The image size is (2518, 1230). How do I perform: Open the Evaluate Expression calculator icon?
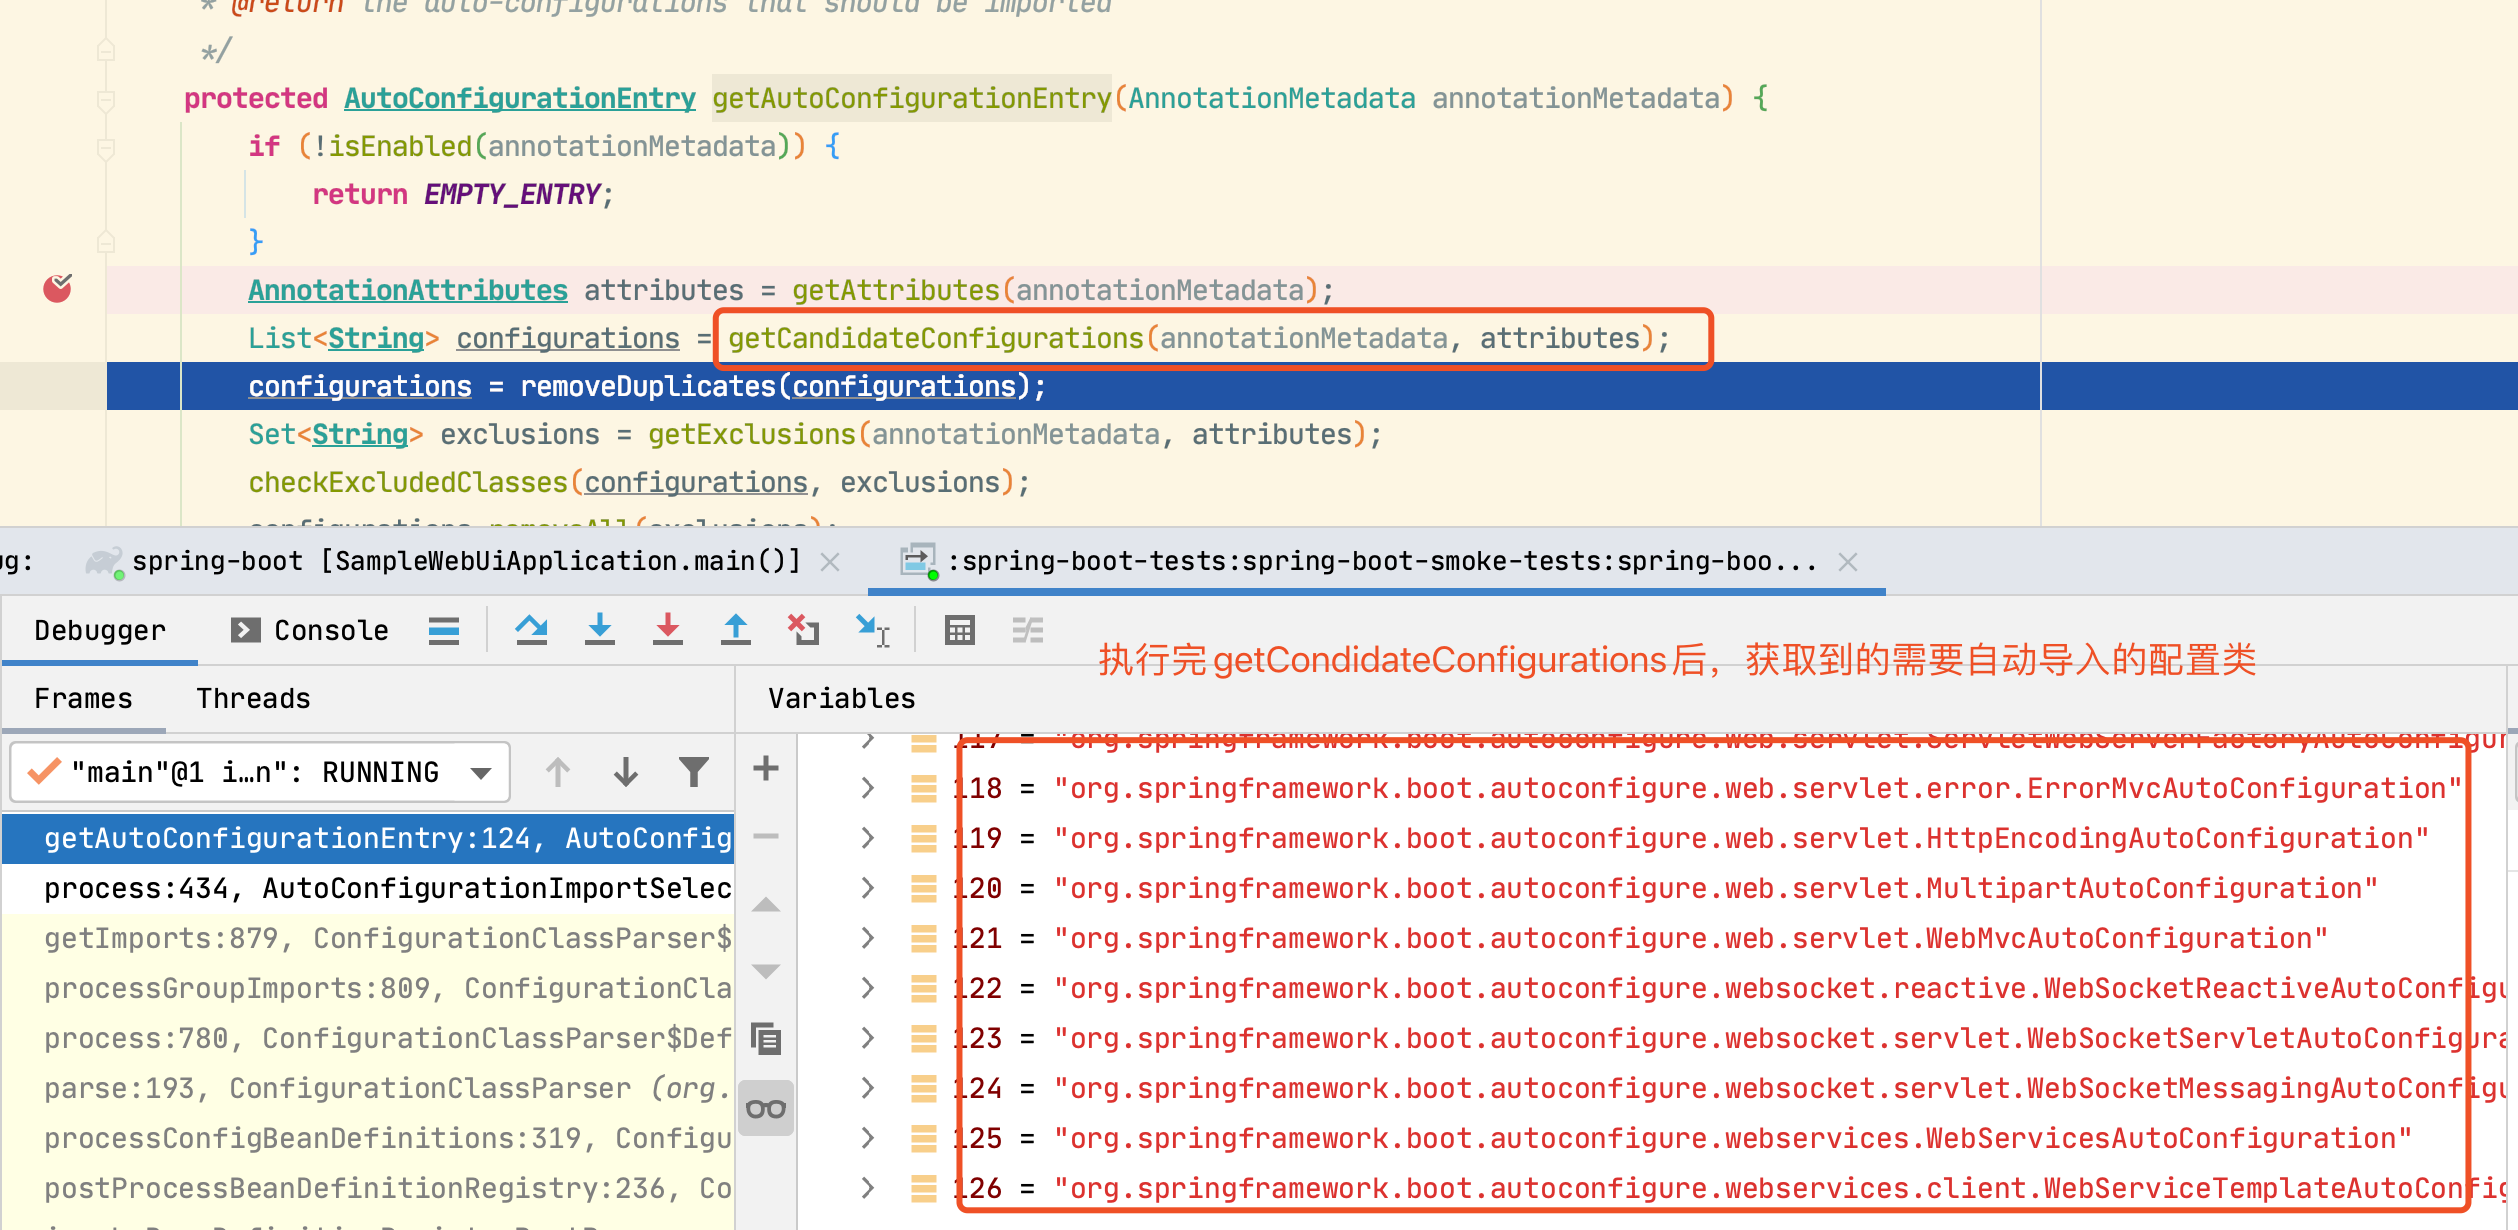coord(959,630)
